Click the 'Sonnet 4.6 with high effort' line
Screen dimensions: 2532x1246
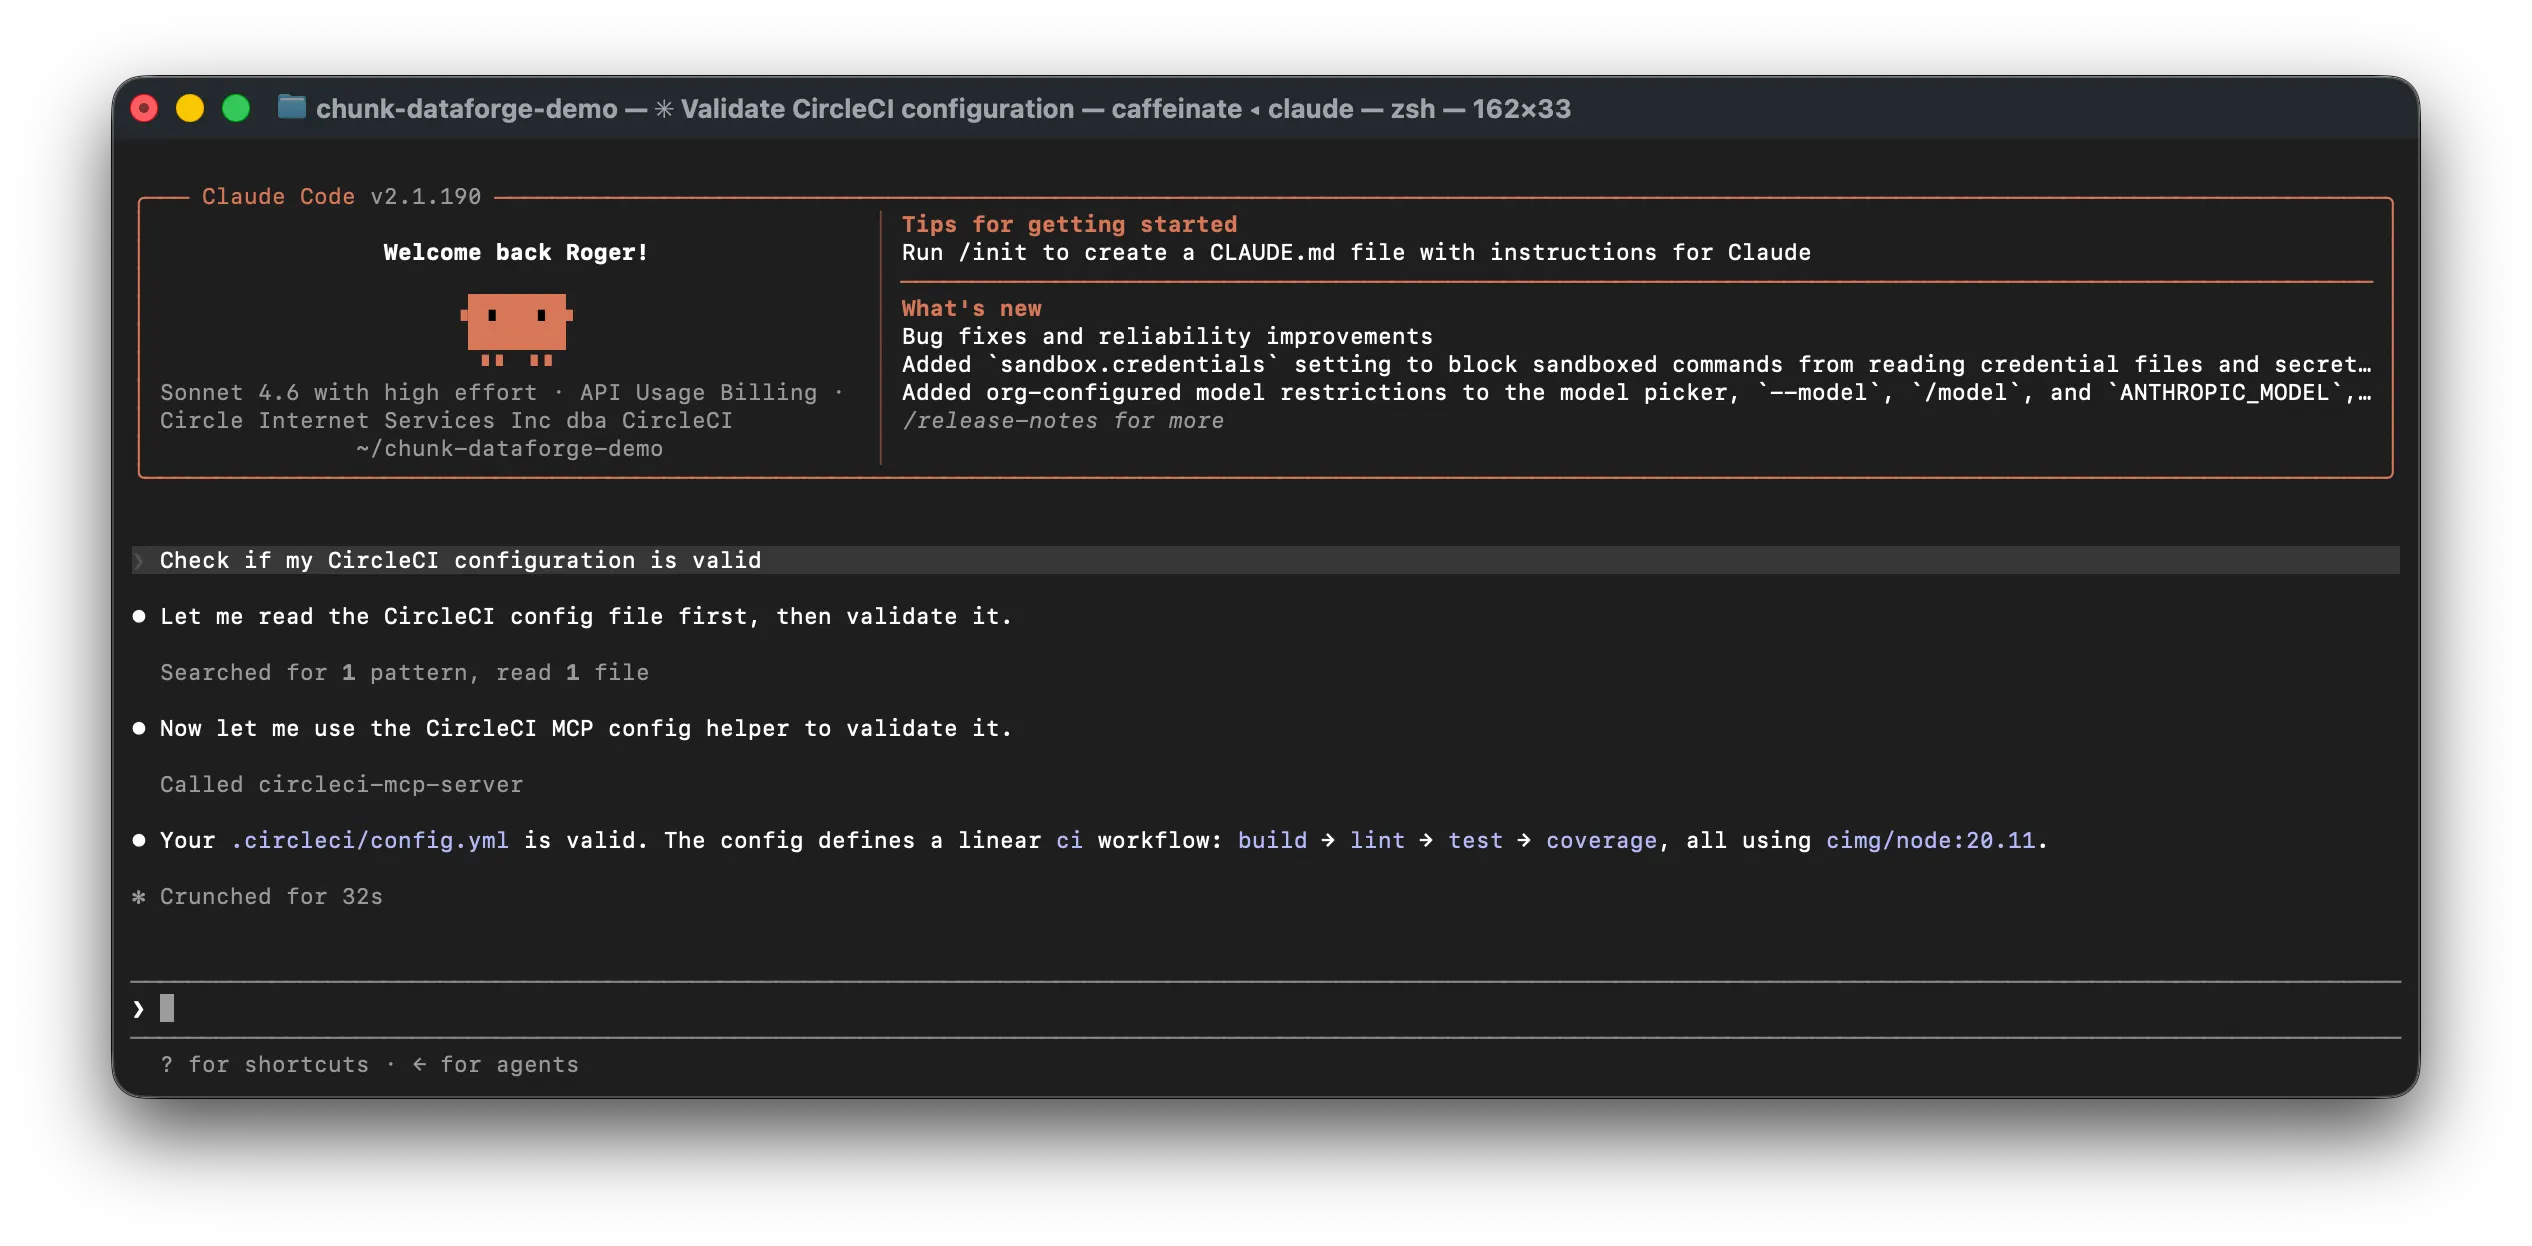point(348,393)
